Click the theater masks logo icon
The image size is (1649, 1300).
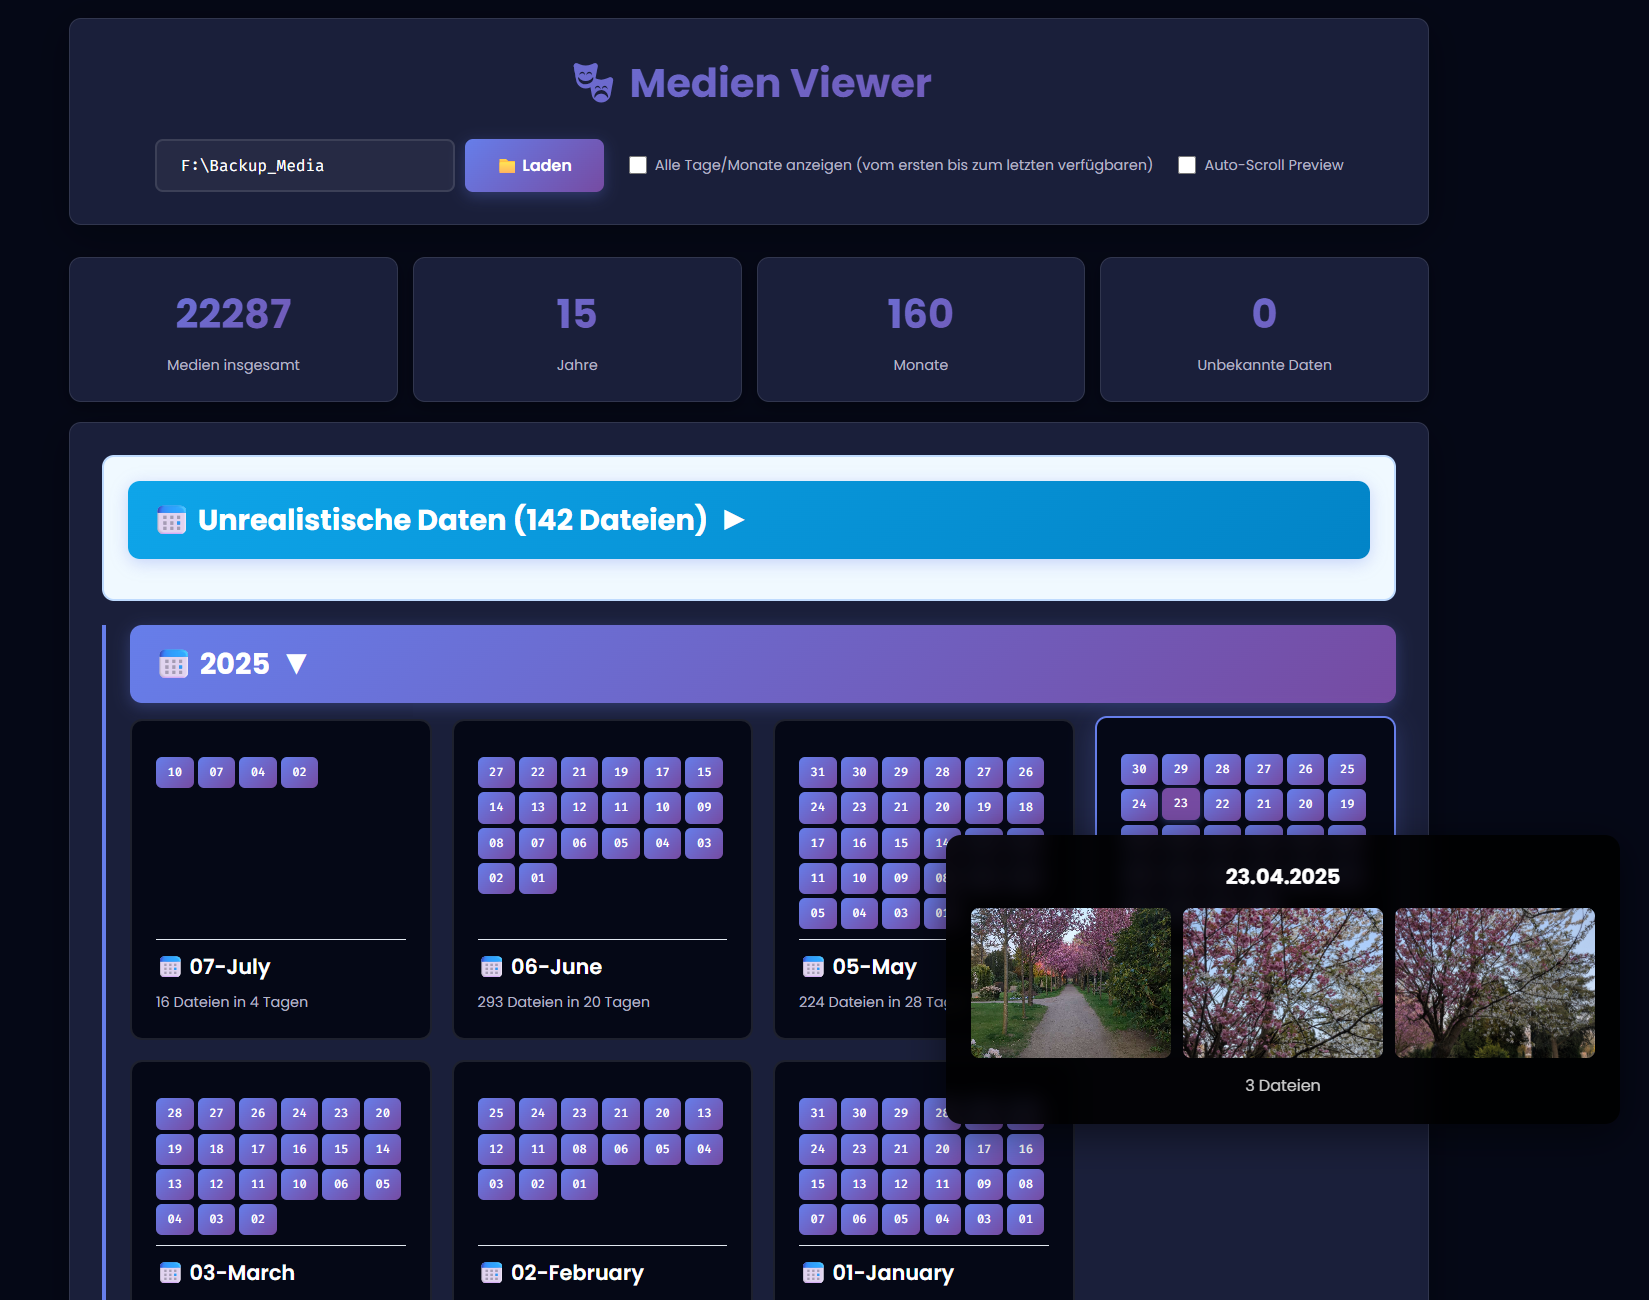pyautogui.click(x=593, y=82)
